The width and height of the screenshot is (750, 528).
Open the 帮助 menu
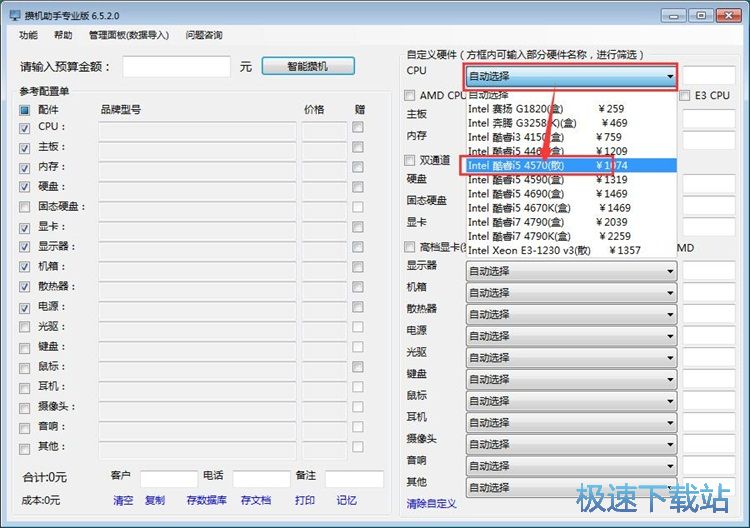tap(63, 35)
